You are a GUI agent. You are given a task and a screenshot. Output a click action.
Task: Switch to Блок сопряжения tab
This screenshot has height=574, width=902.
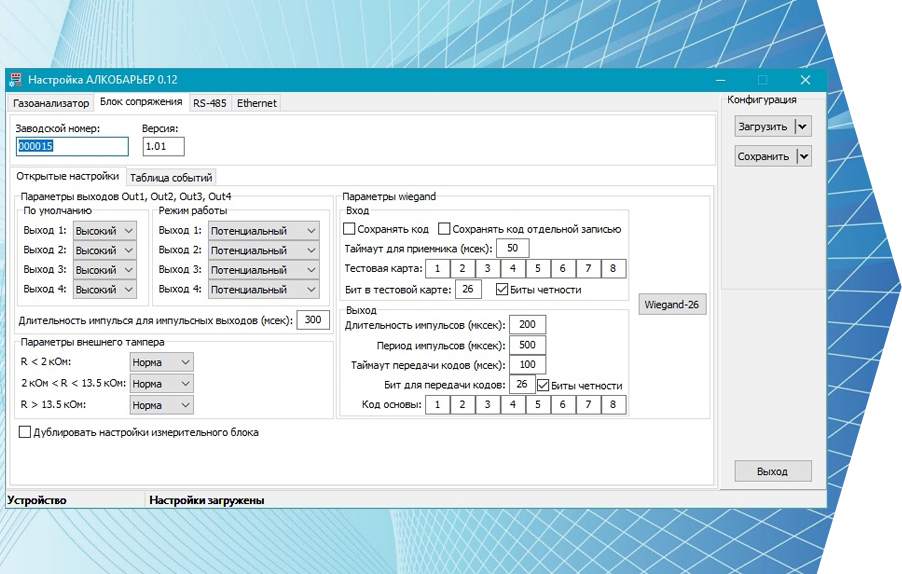pyautogui.click(x=141, y=102)
